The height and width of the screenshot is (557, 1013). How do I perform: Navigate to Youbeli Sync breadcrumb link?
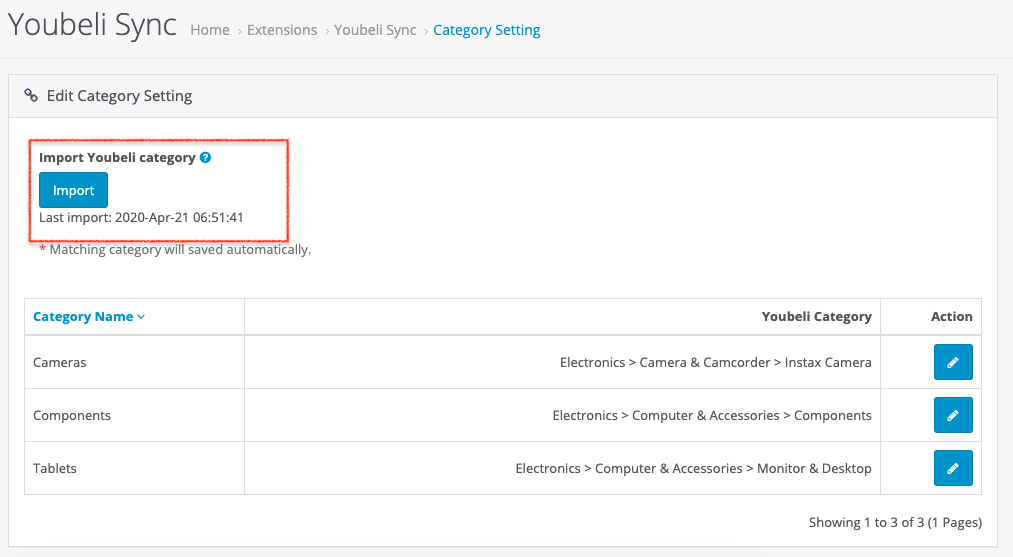[x=375, y=30]
